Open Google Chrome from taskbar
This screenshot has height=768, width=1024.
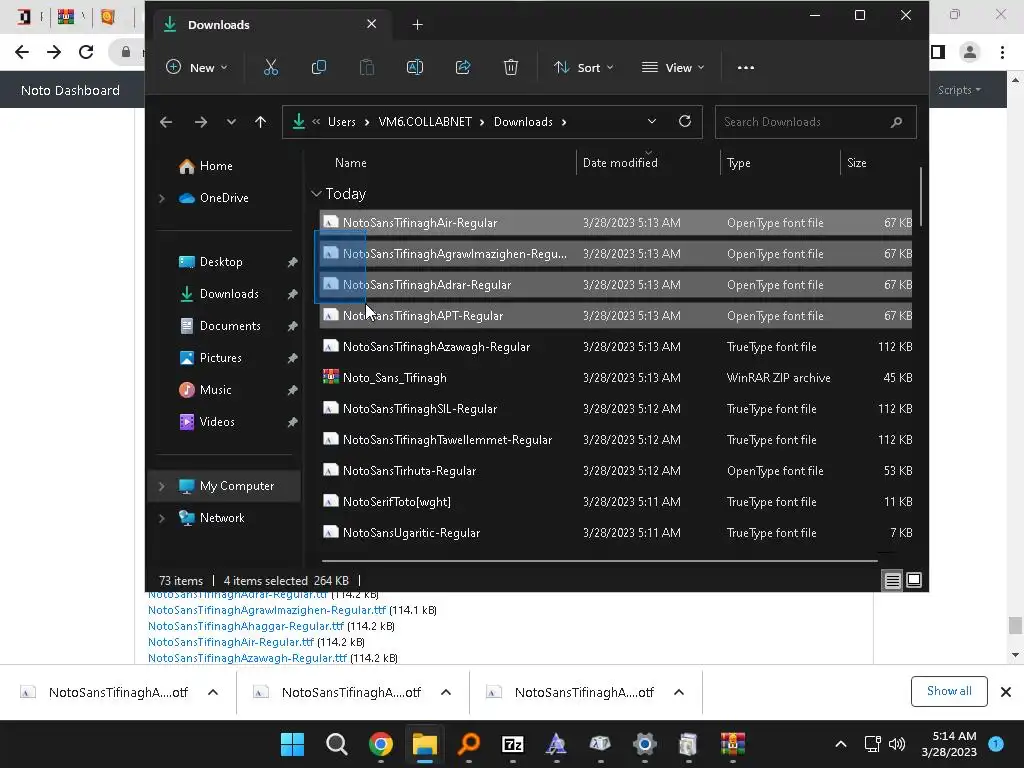(x=381, y=744)
